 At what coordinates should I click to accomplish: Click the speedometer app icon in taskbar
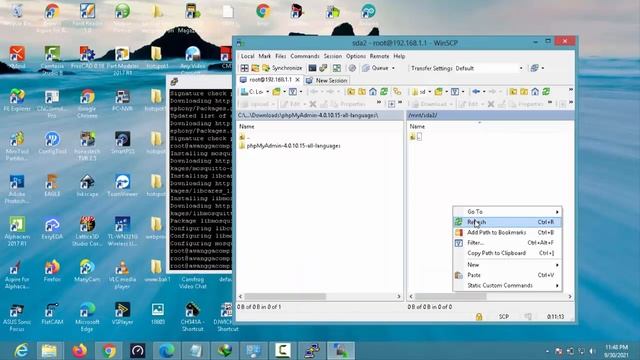coord(138,351)
